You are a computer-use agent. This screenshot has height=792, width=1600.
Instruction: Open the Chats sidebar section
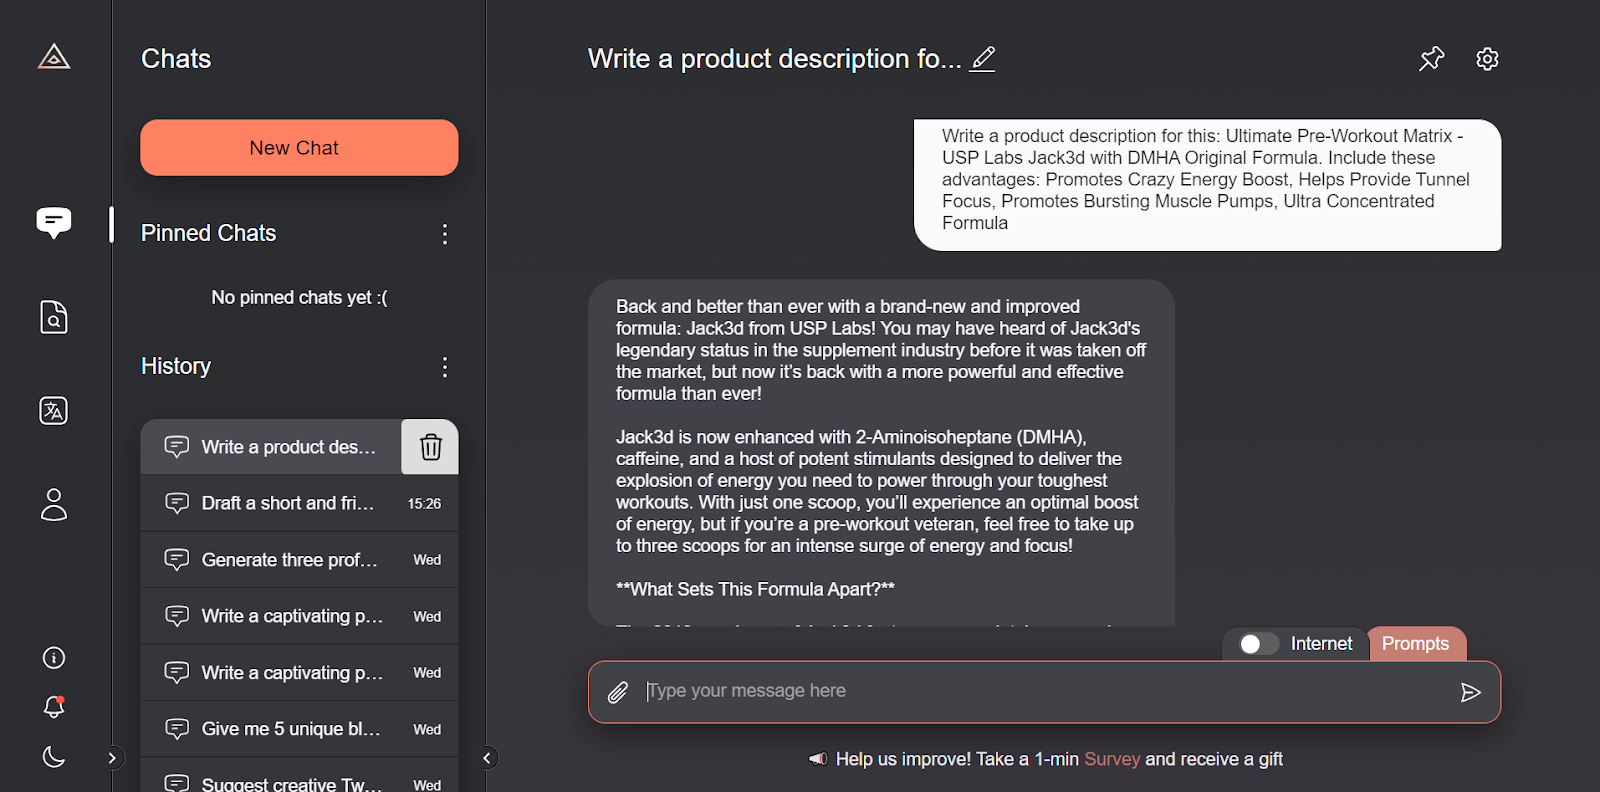(x=54, y=222)
